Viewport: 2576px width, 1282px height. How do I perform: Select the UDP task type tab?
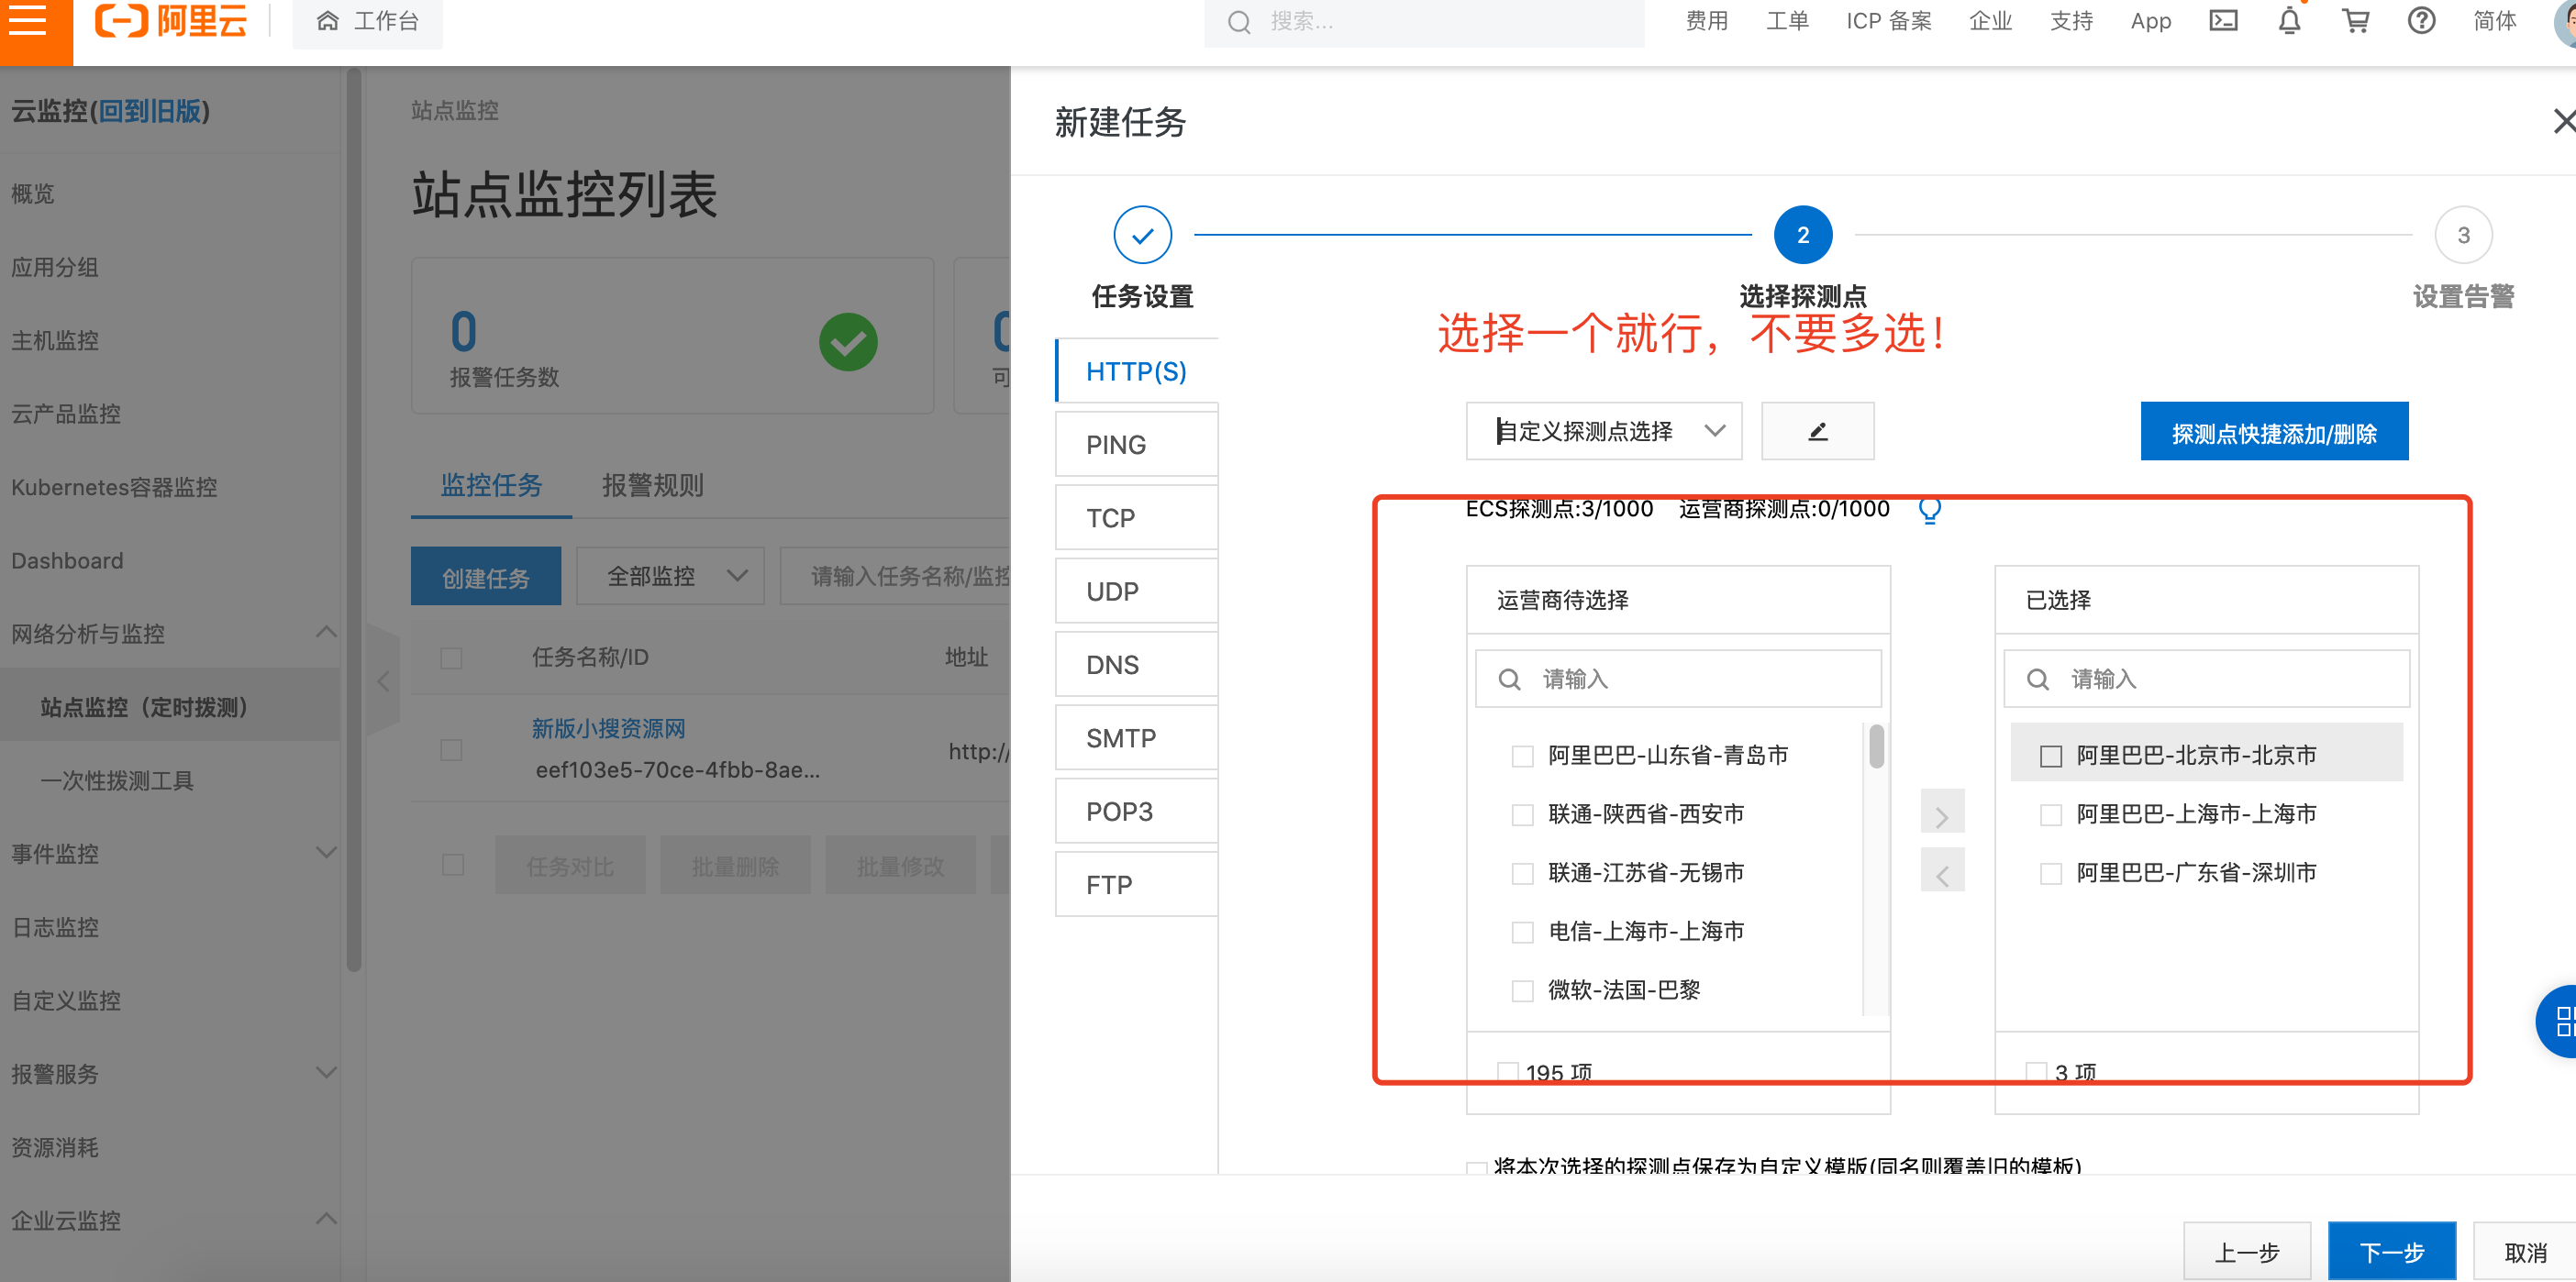(x=1136, y=592)
